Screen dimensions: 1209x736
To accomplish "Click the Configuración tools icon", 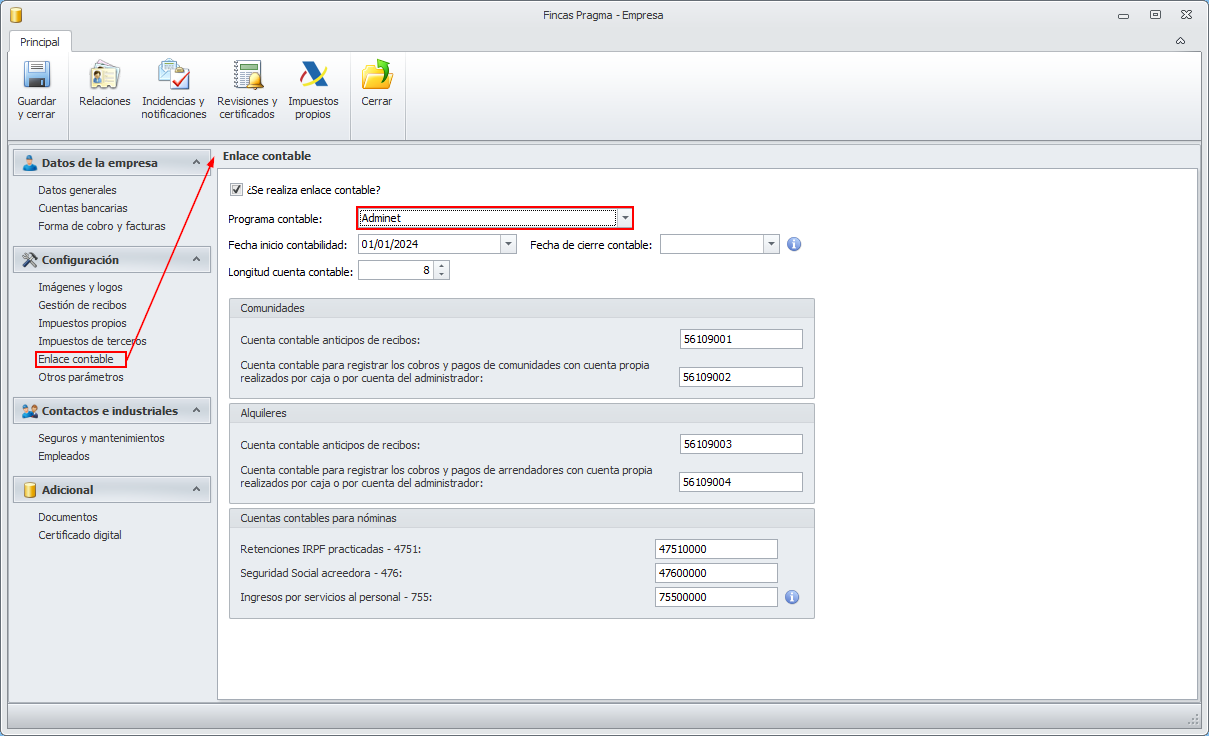I will [29, 260].
